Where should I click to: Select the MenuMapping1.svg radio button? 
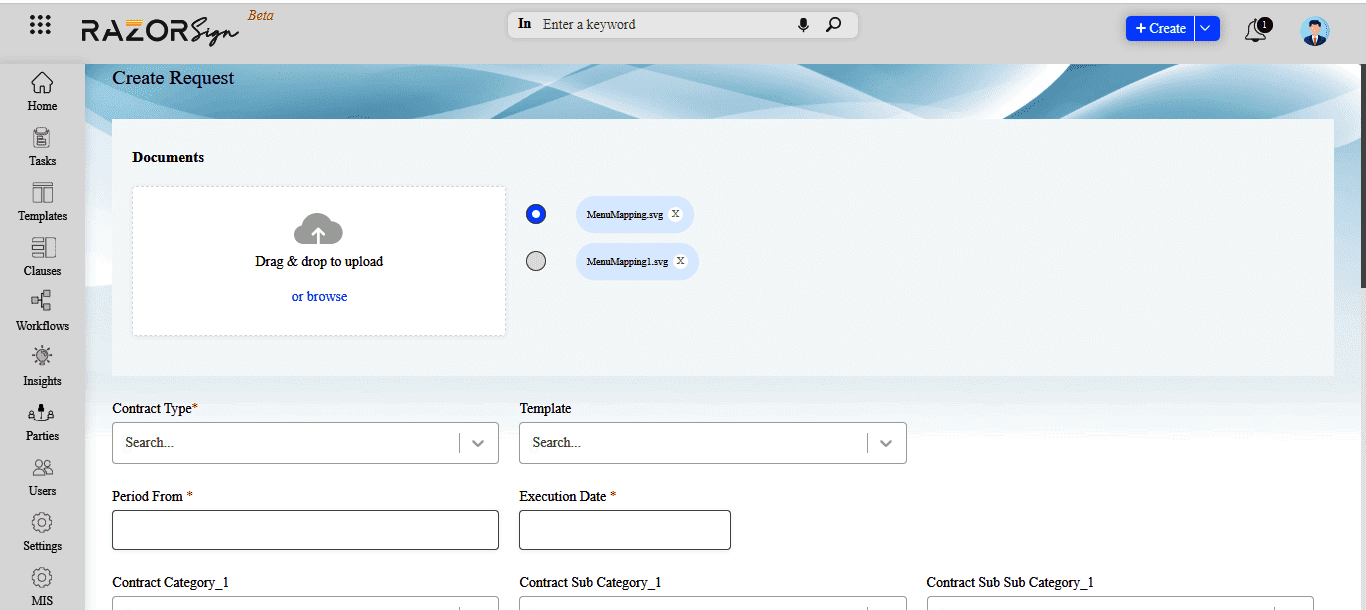point(536,261)
